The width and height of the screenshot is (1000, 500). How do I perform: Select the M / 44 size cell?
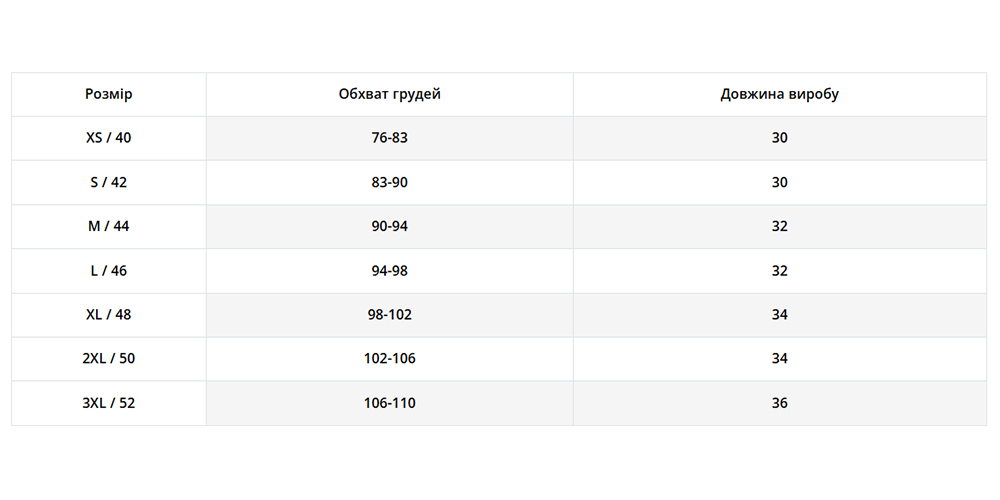coord(109,226)
